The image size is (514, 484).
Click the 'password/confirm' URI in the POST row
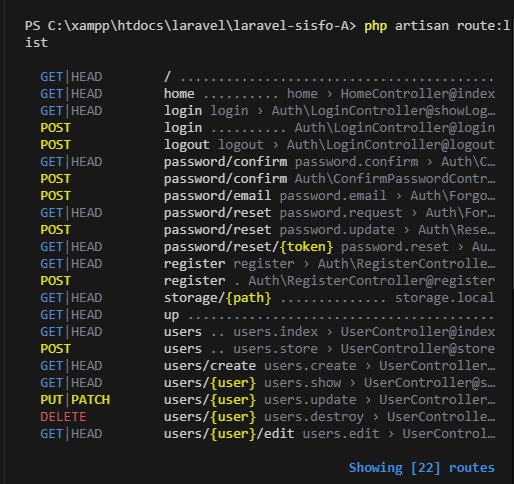coord(225,179)
